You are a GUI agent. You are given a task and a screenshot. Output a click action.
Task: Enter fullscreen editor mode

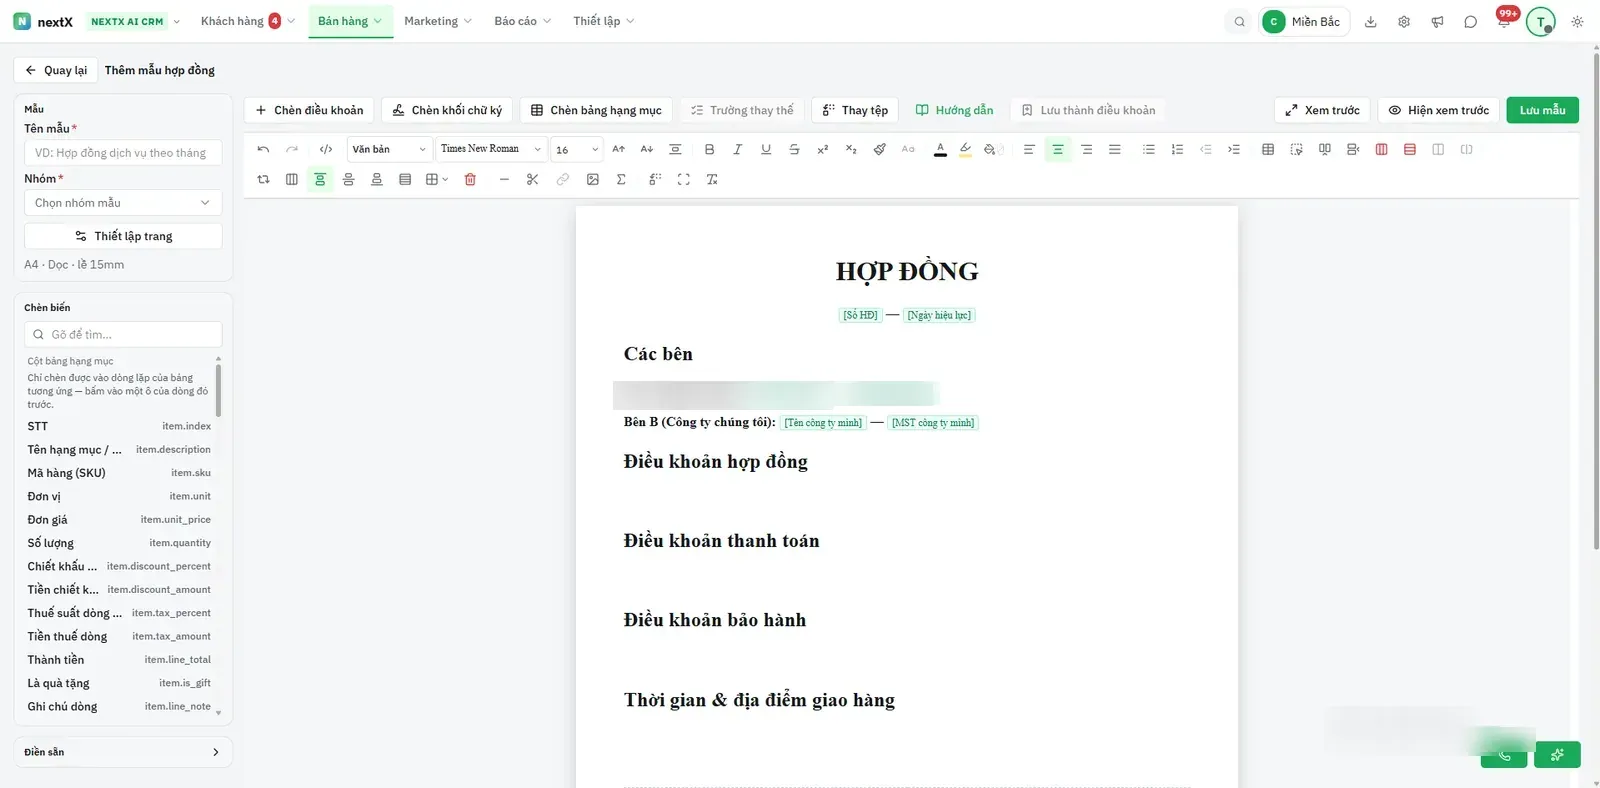[684, 180]
